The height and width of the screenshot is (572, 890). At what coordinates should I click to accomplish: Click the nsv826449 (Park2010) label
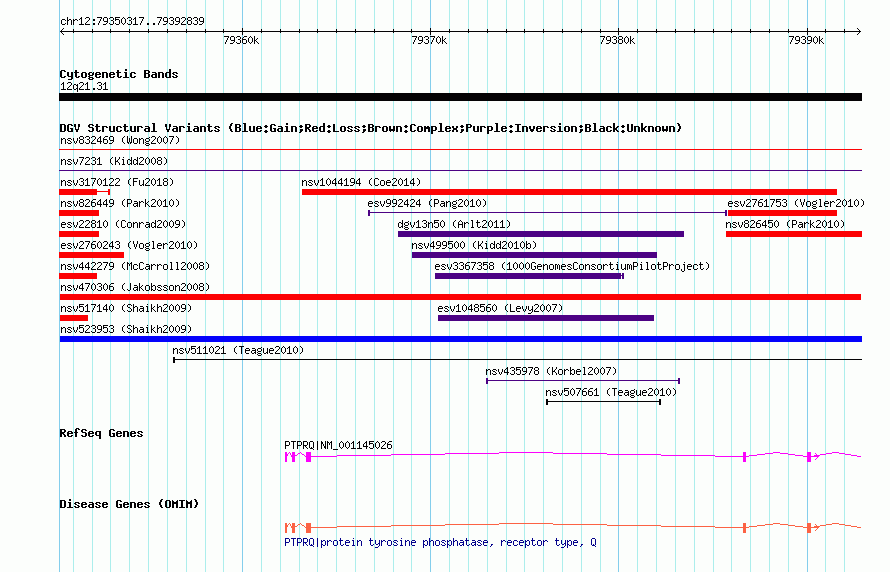click(x=120, y=203)
